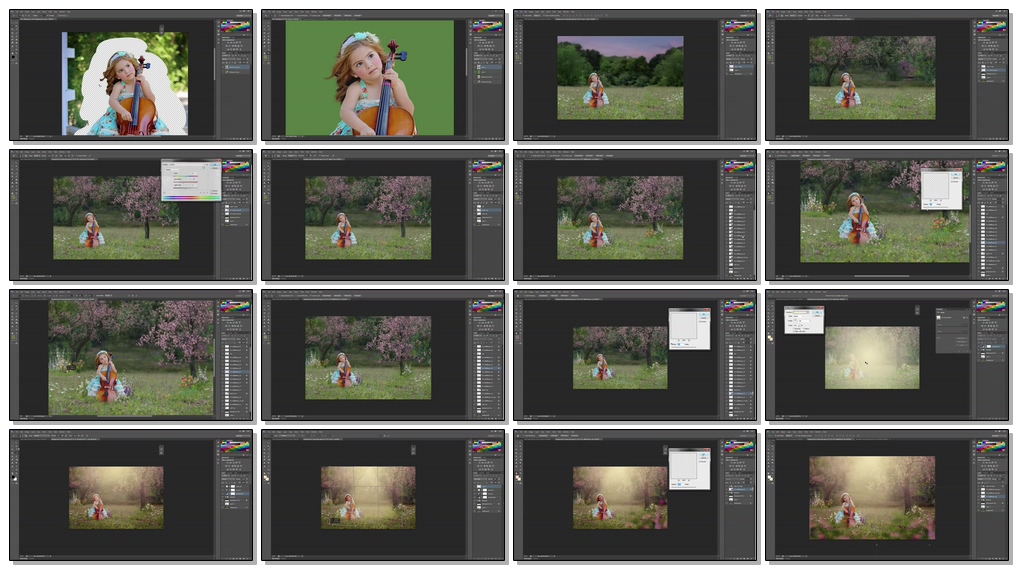Click the Swatches color grid in the white-cutout screenshot

pos(235,27)
